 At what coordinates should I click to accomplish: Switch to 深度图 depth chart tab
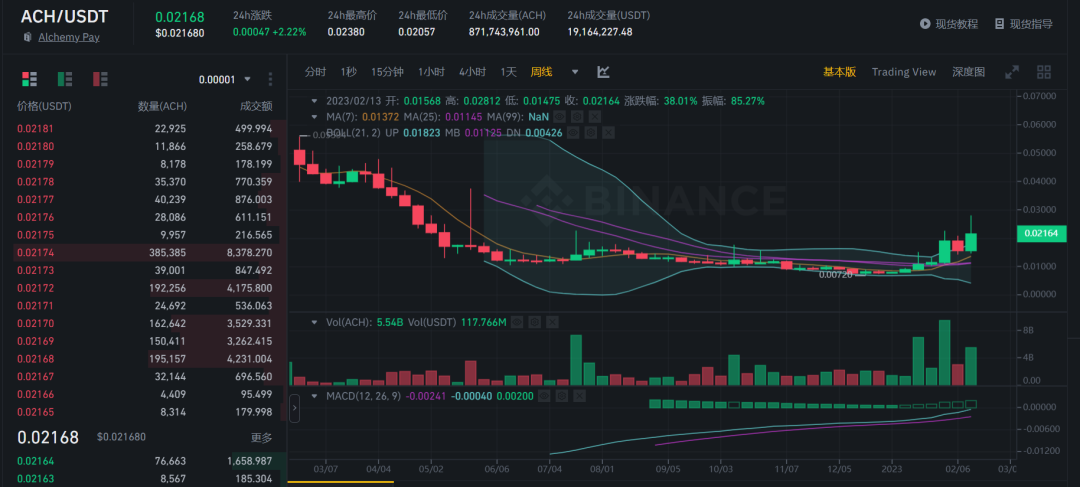coord(968,72)
